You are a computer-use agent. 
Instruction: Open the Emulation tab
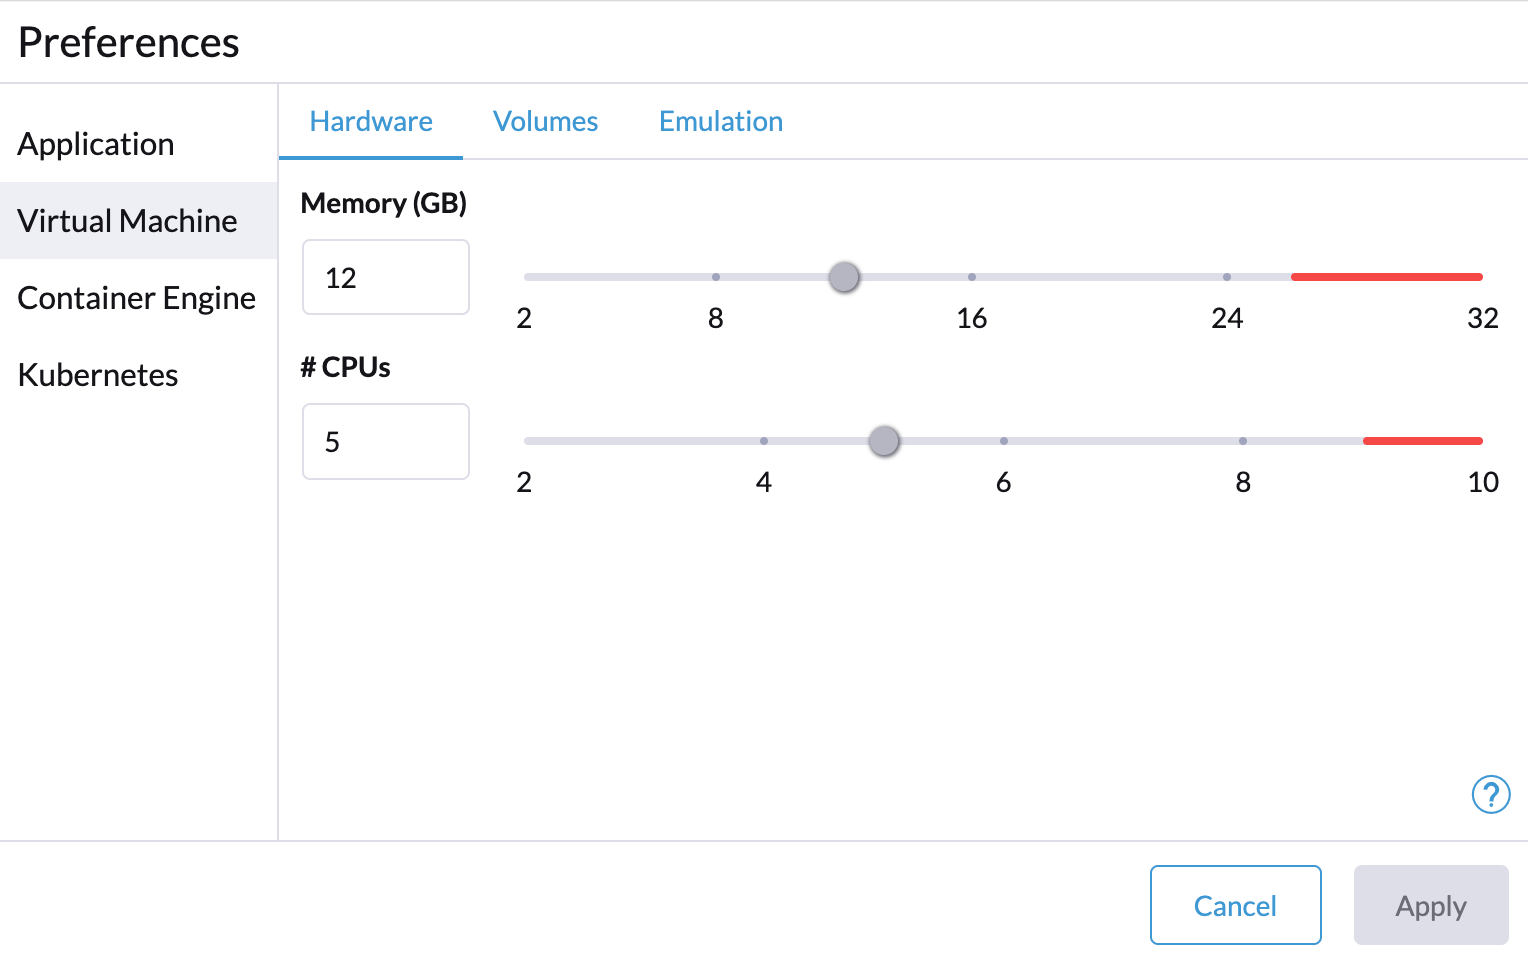720,121
